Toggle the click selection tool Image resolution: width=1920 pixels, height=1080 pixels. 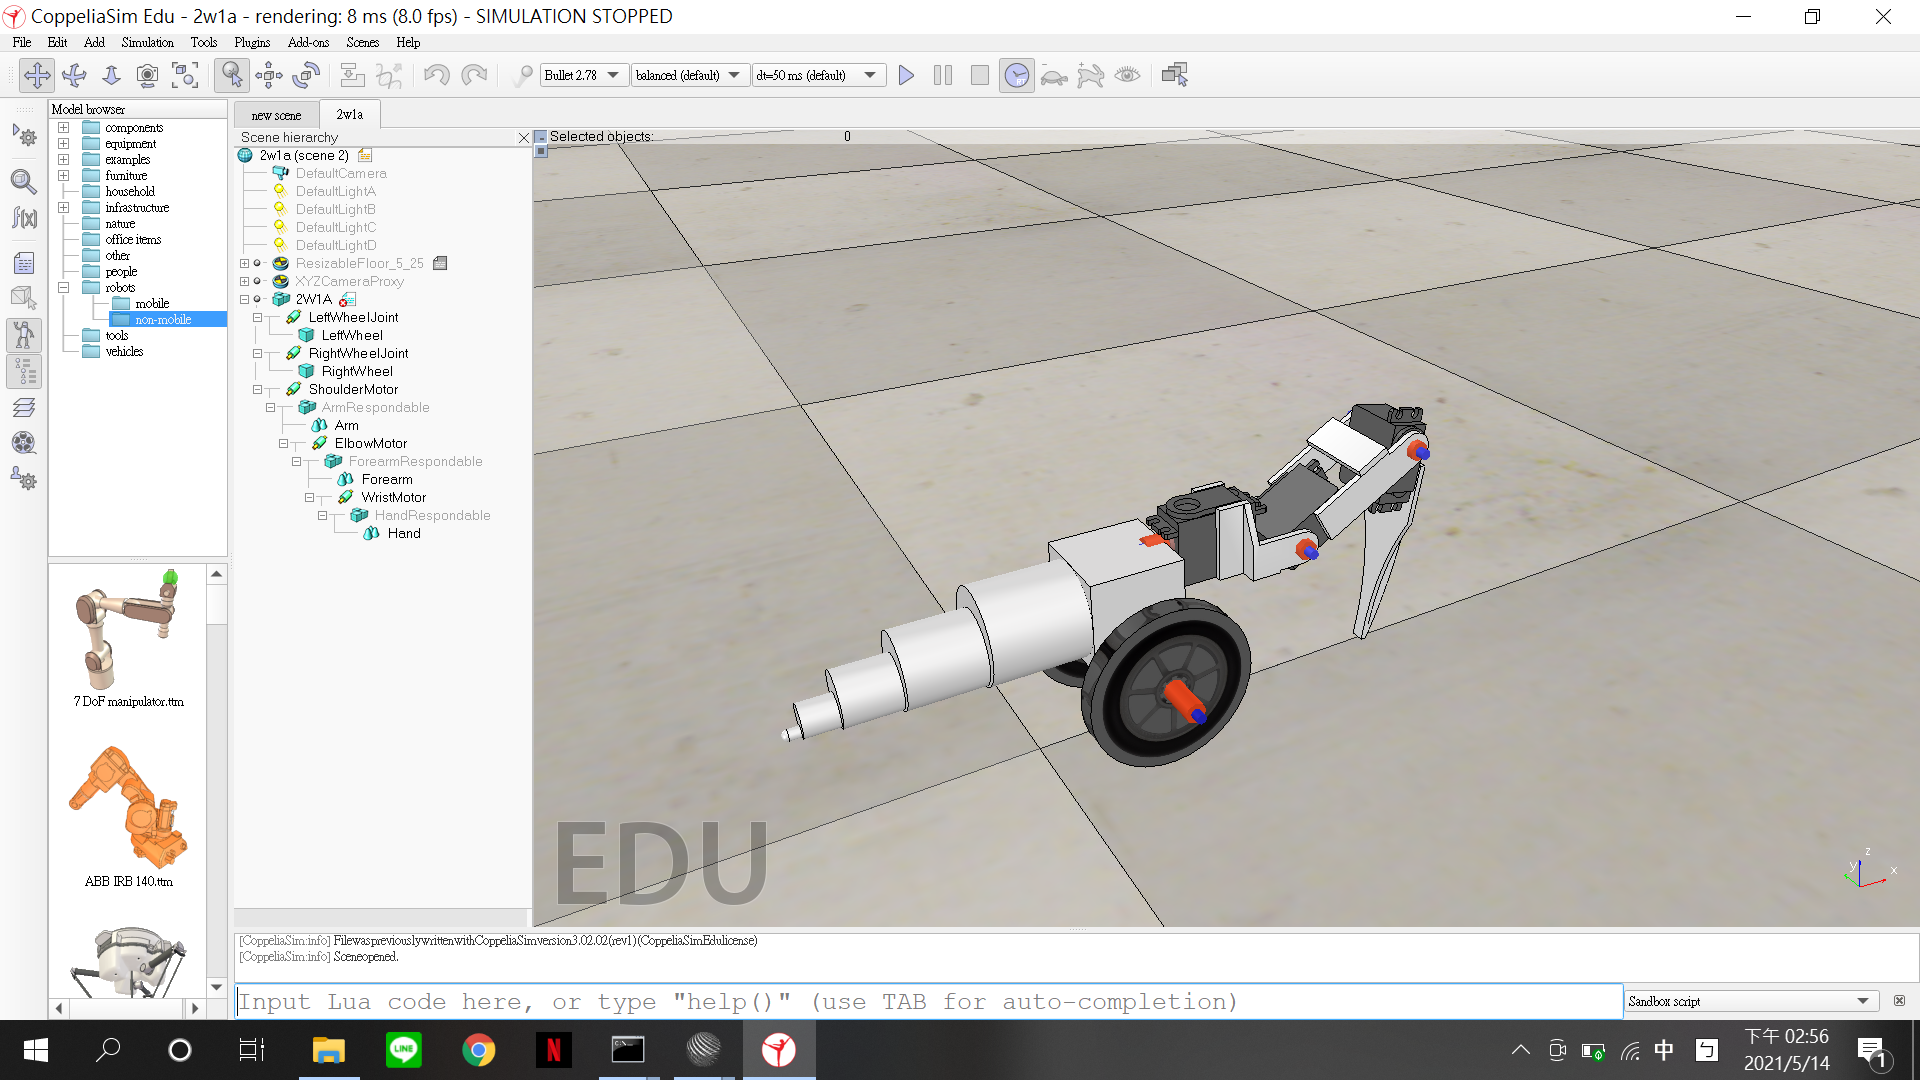point(231,75)
